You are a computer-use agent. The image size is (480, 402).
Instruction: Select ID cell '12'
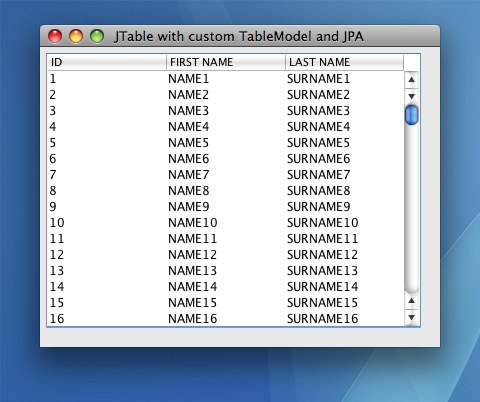pos(107,255)
